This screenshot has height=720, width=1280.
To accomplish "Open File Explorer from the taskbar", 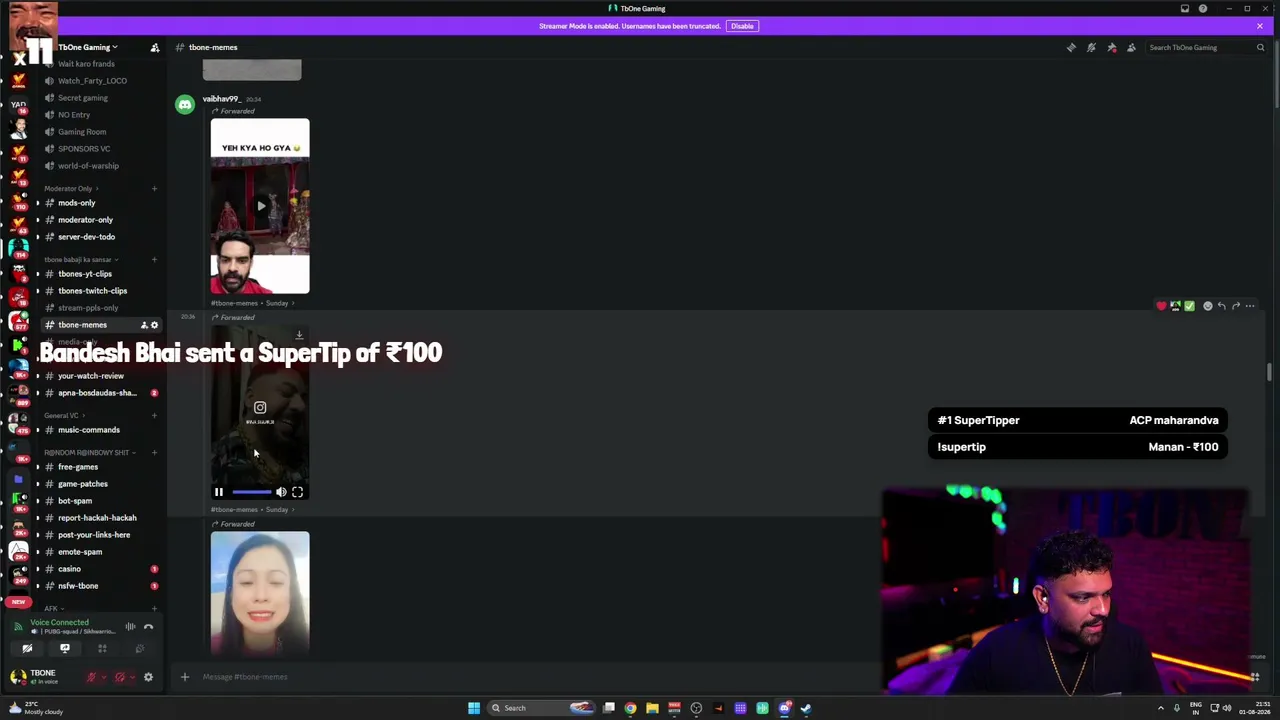I will click(x=652, y=708).
